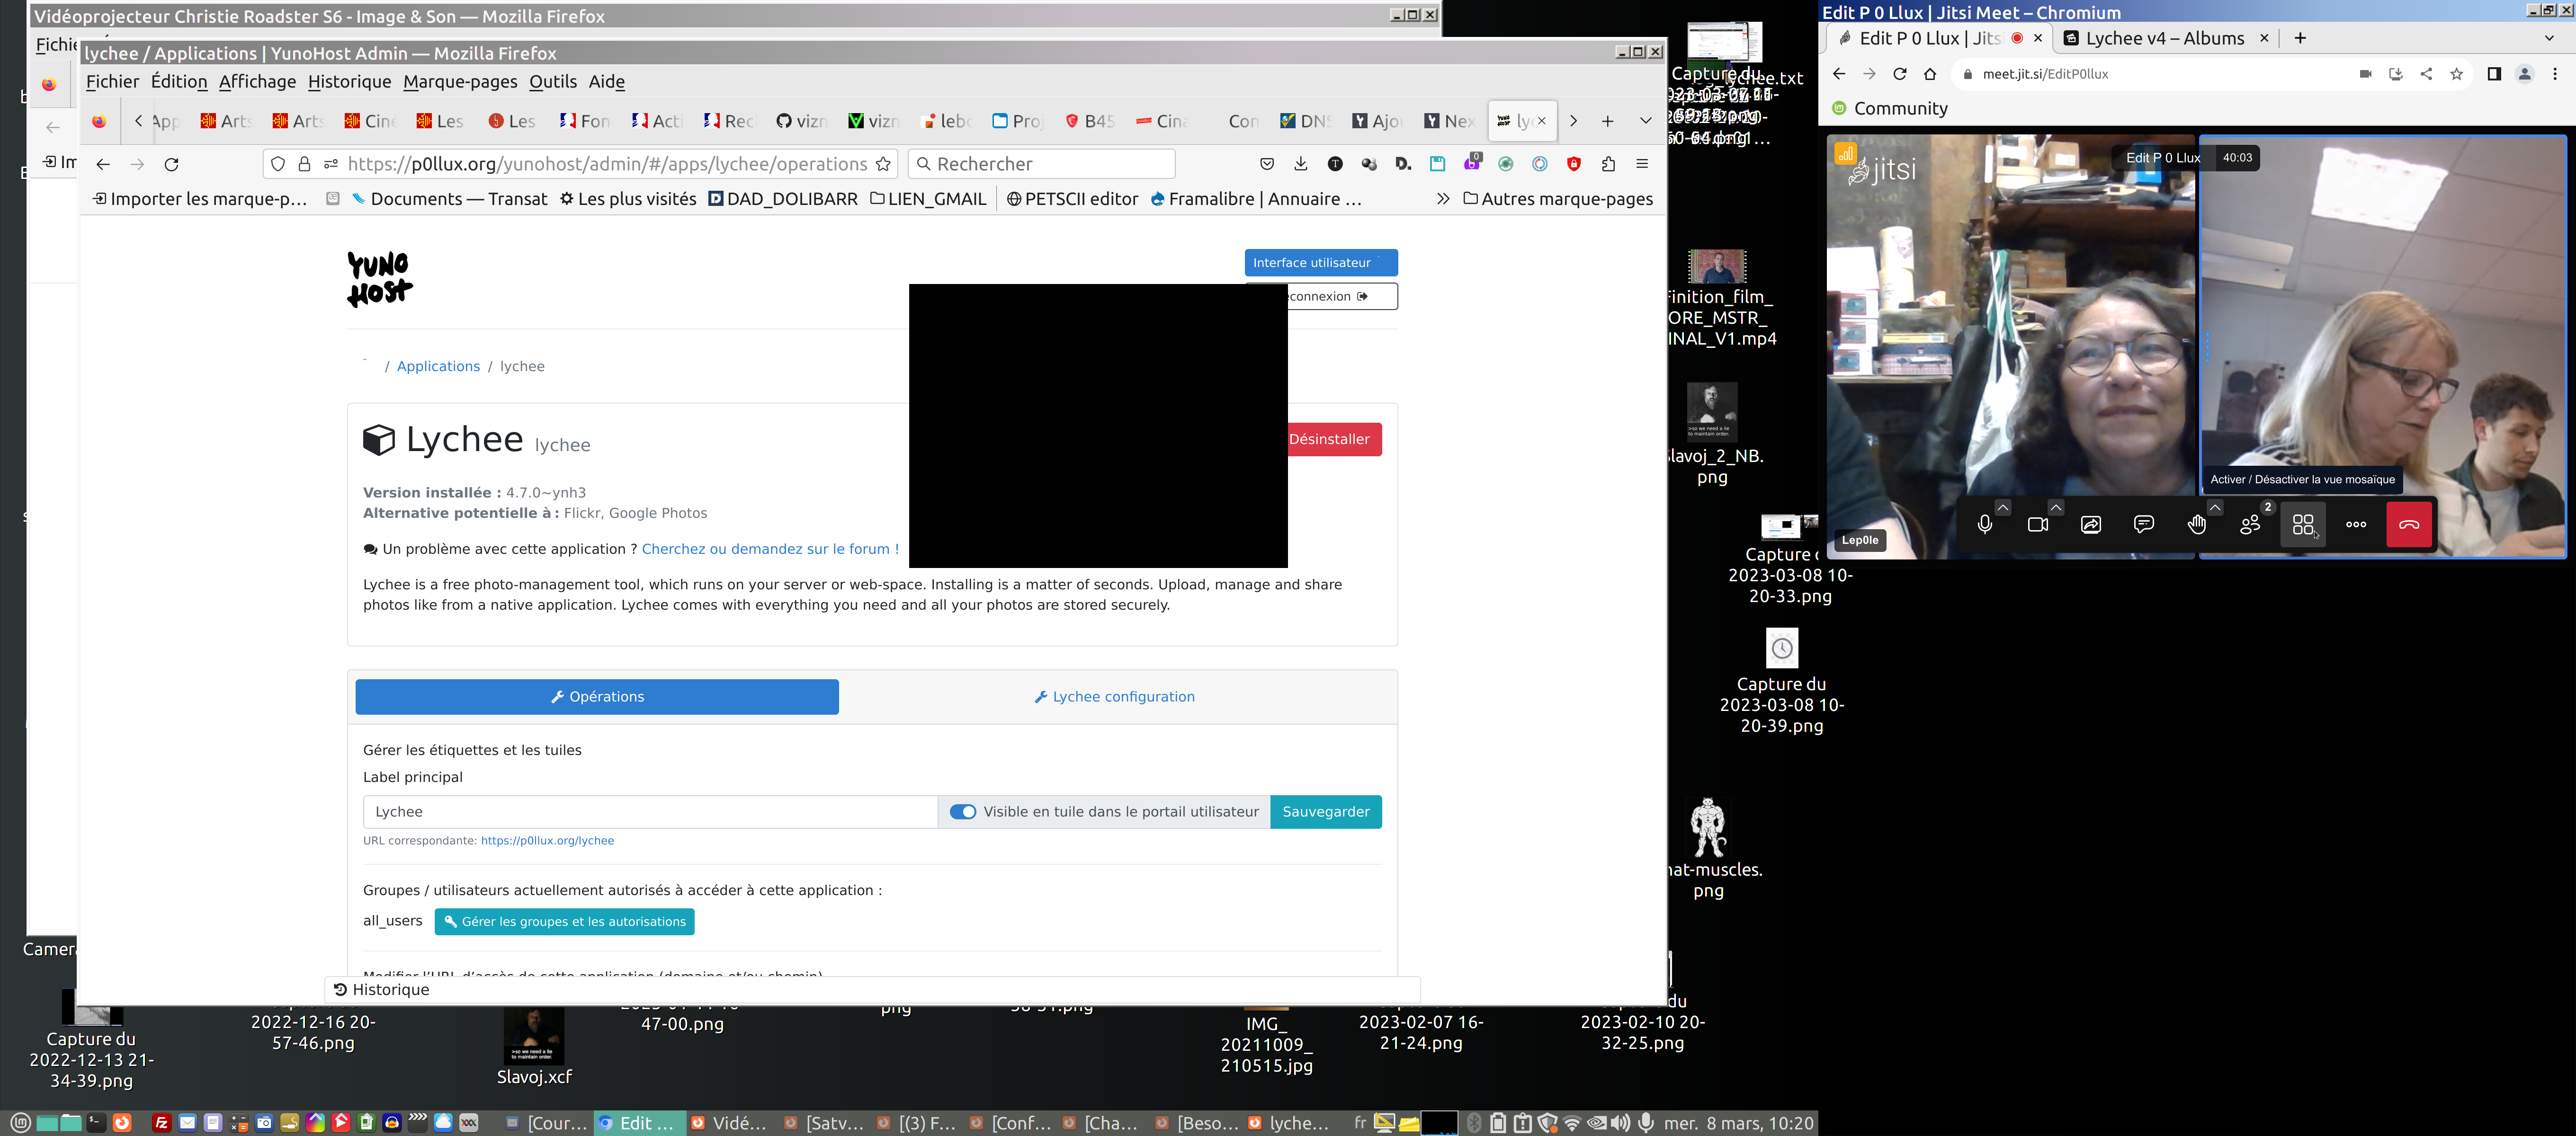
Task: Toggle Visible en tuile switch off
Action: (x=962, y=812)
